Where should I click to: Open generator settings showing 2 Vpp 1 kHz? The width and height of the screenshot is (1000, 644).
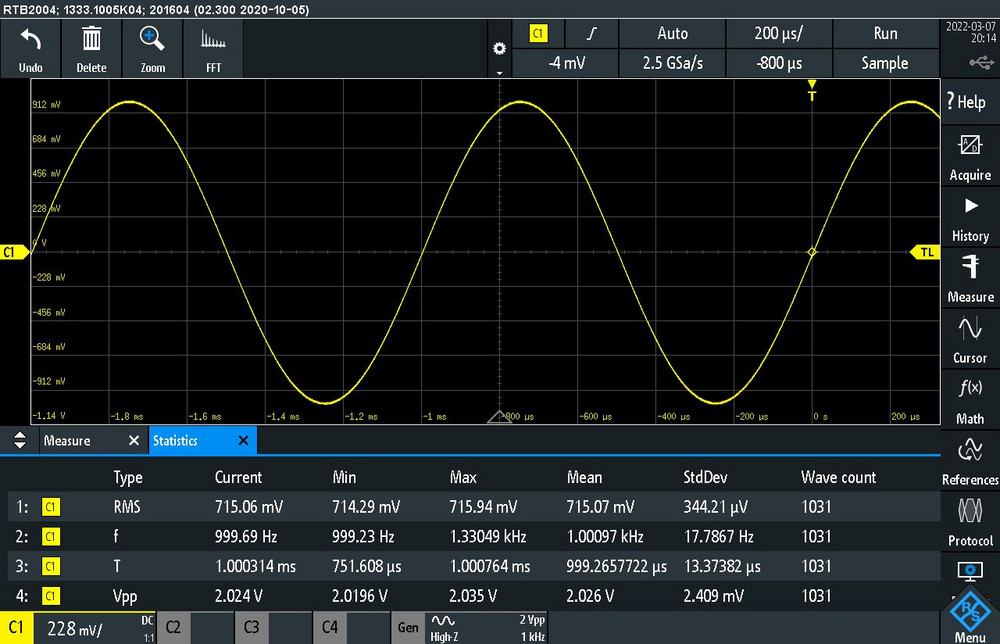pyautogui.click(x=487, y=627)
